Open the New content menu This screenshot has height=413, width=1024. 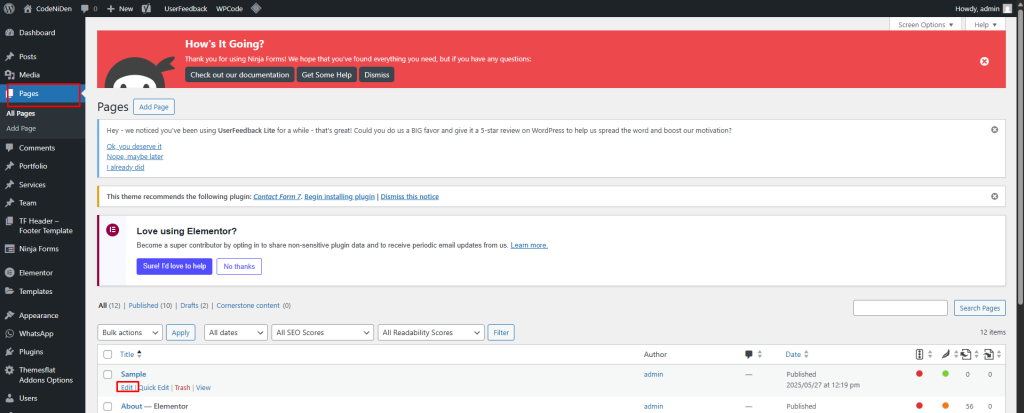coord(120,8)
